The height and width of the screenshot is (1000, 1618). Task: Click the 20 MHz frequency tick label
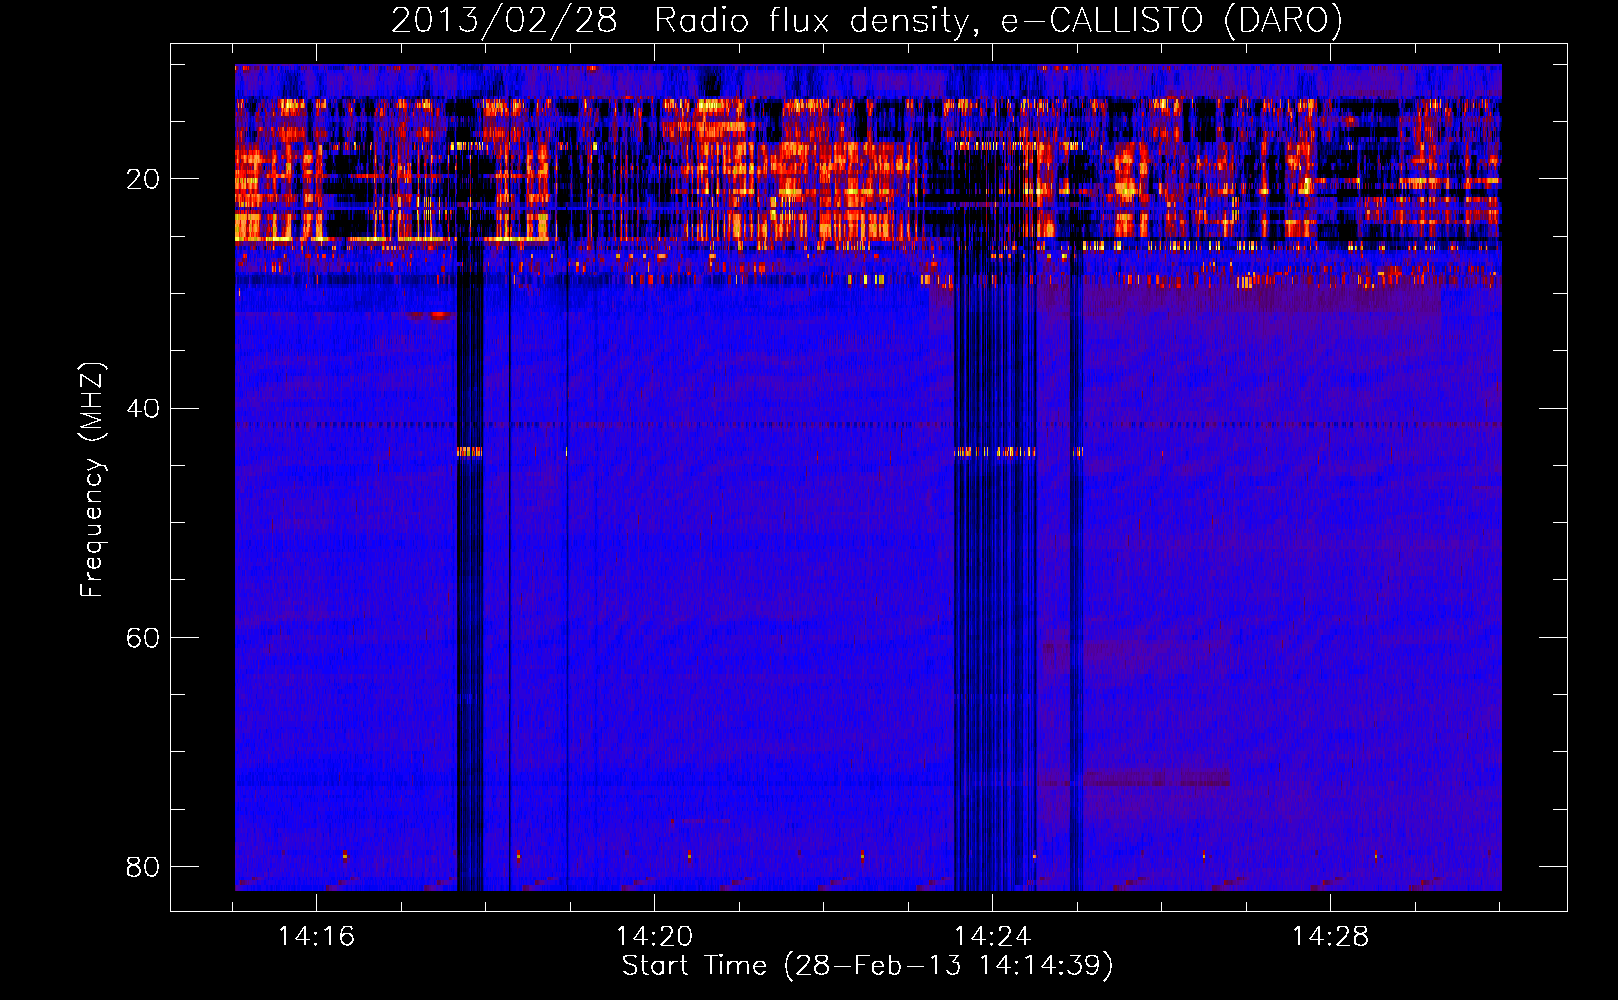[x=143, y=179]
